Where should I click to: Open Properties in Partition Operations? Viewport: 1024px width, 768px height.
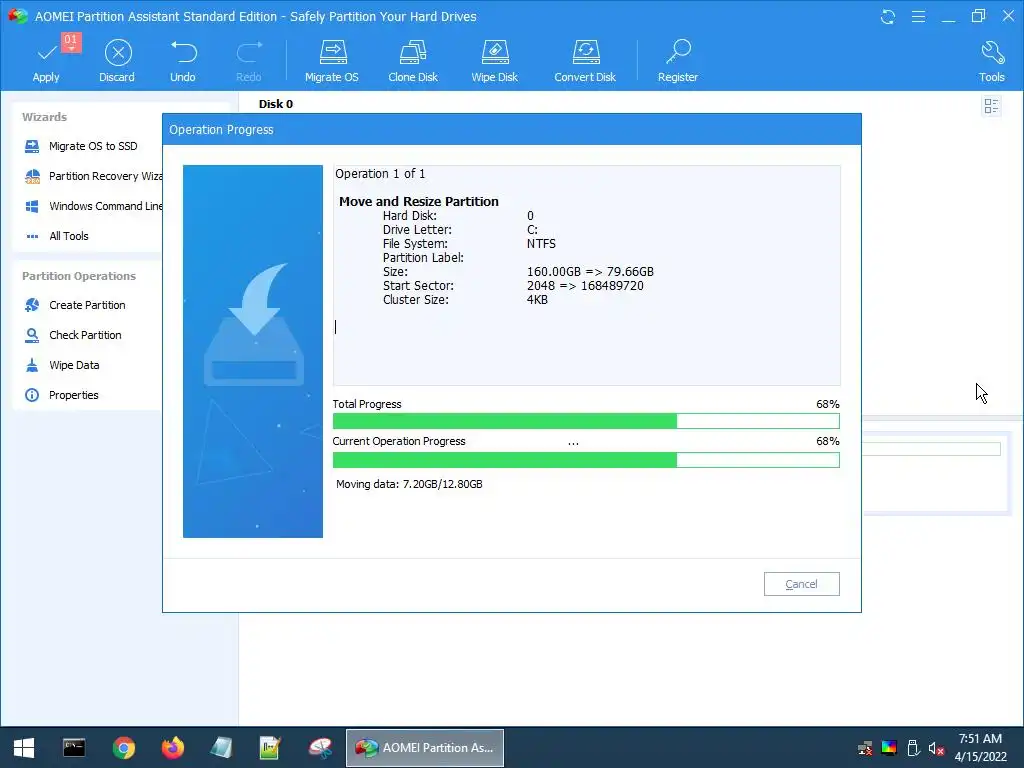61,395
